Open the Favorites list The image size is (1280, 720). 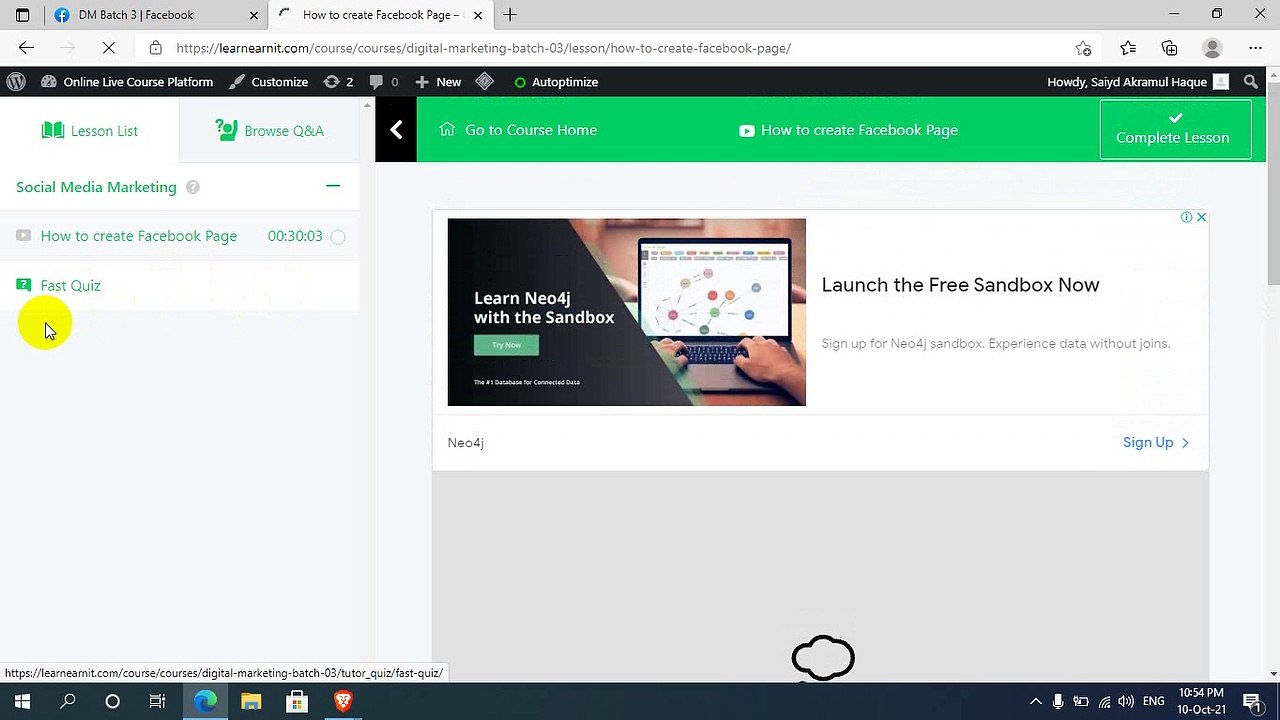(1128, 48)
